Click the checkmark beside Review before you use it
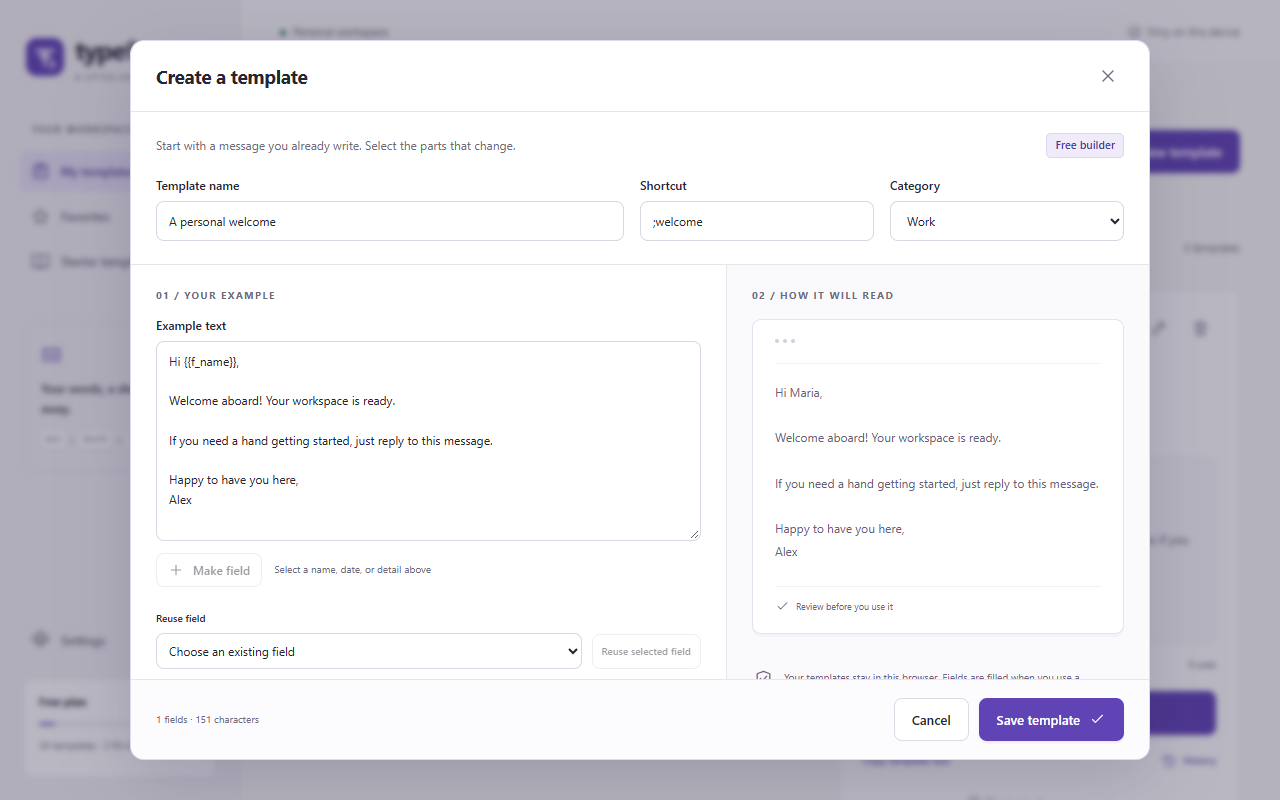This screenshot has width=1280, height=800. click(782, 607)
